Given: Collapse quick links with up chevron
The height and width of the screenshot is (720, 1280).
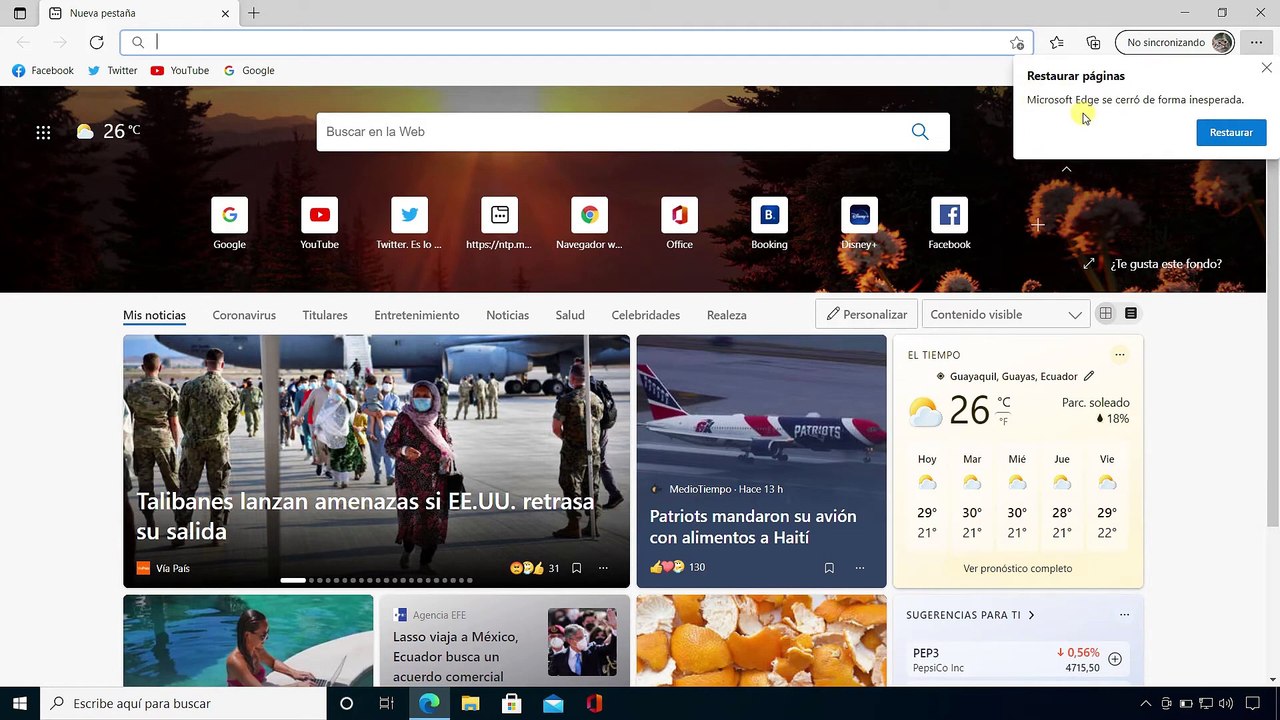Looking at the screenshot, I should tap(1066, 169).
